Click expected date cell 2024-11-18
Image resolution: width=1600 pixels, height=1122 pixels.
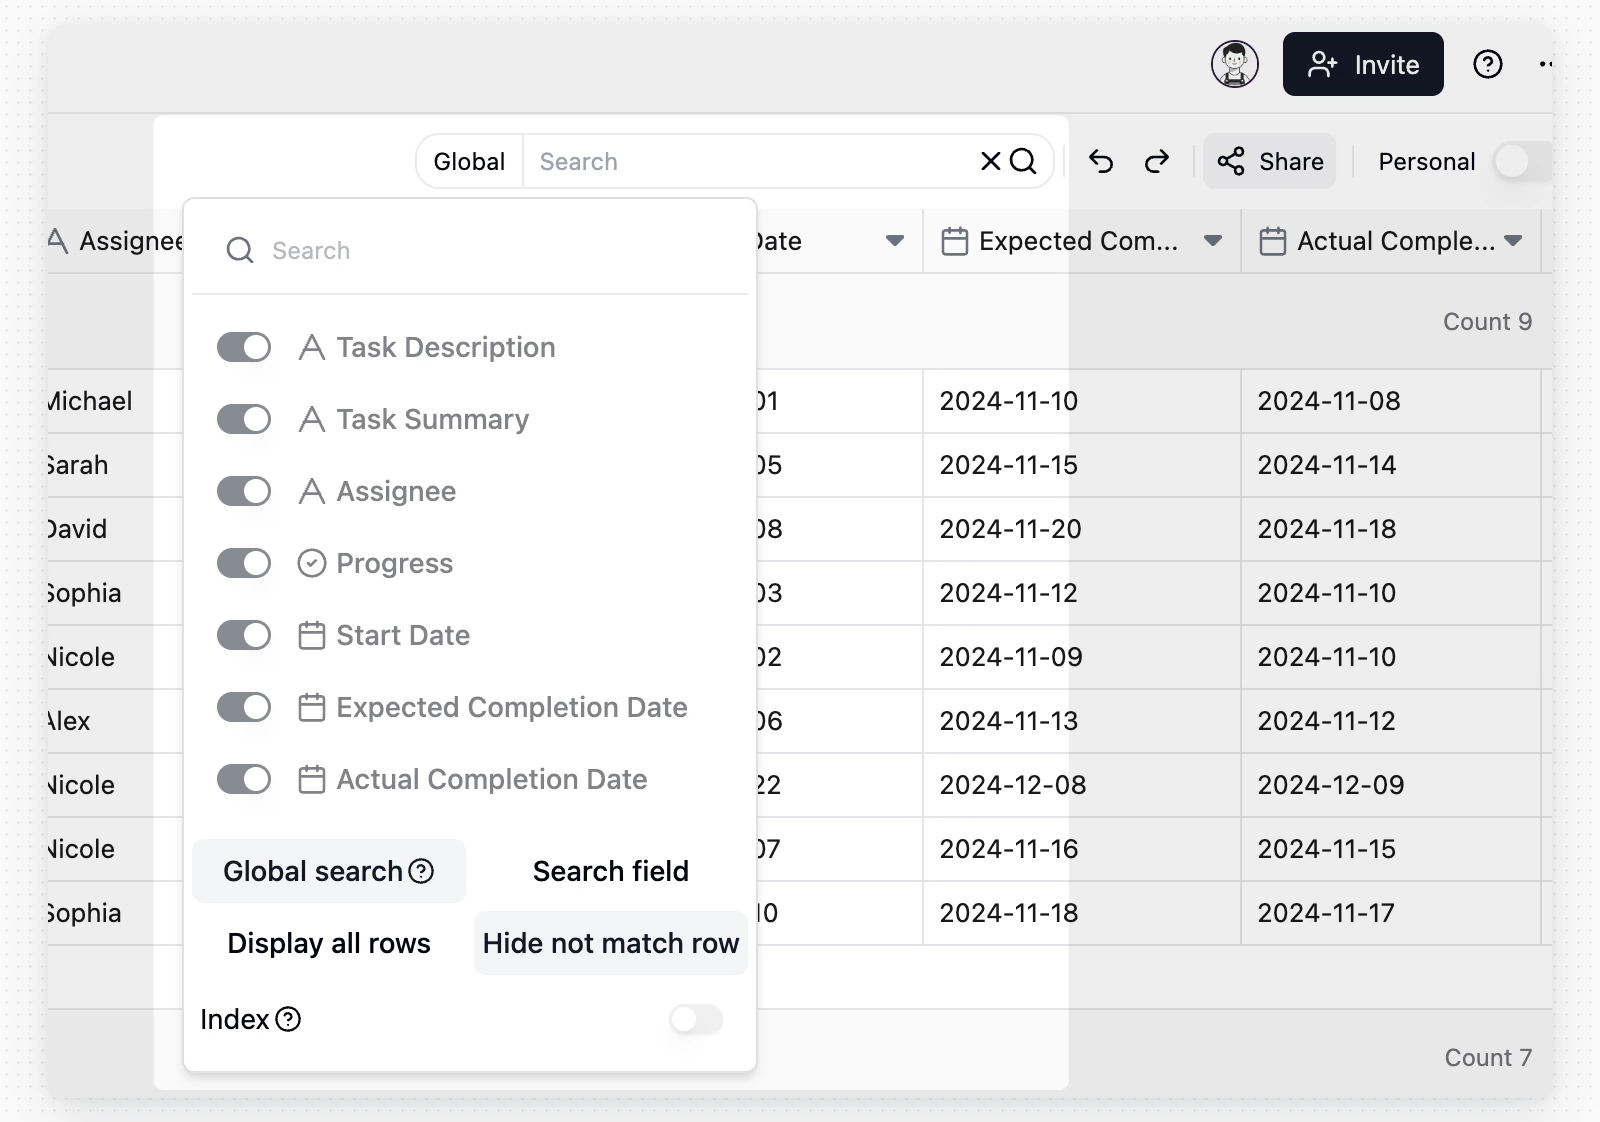pos(1081,913)
